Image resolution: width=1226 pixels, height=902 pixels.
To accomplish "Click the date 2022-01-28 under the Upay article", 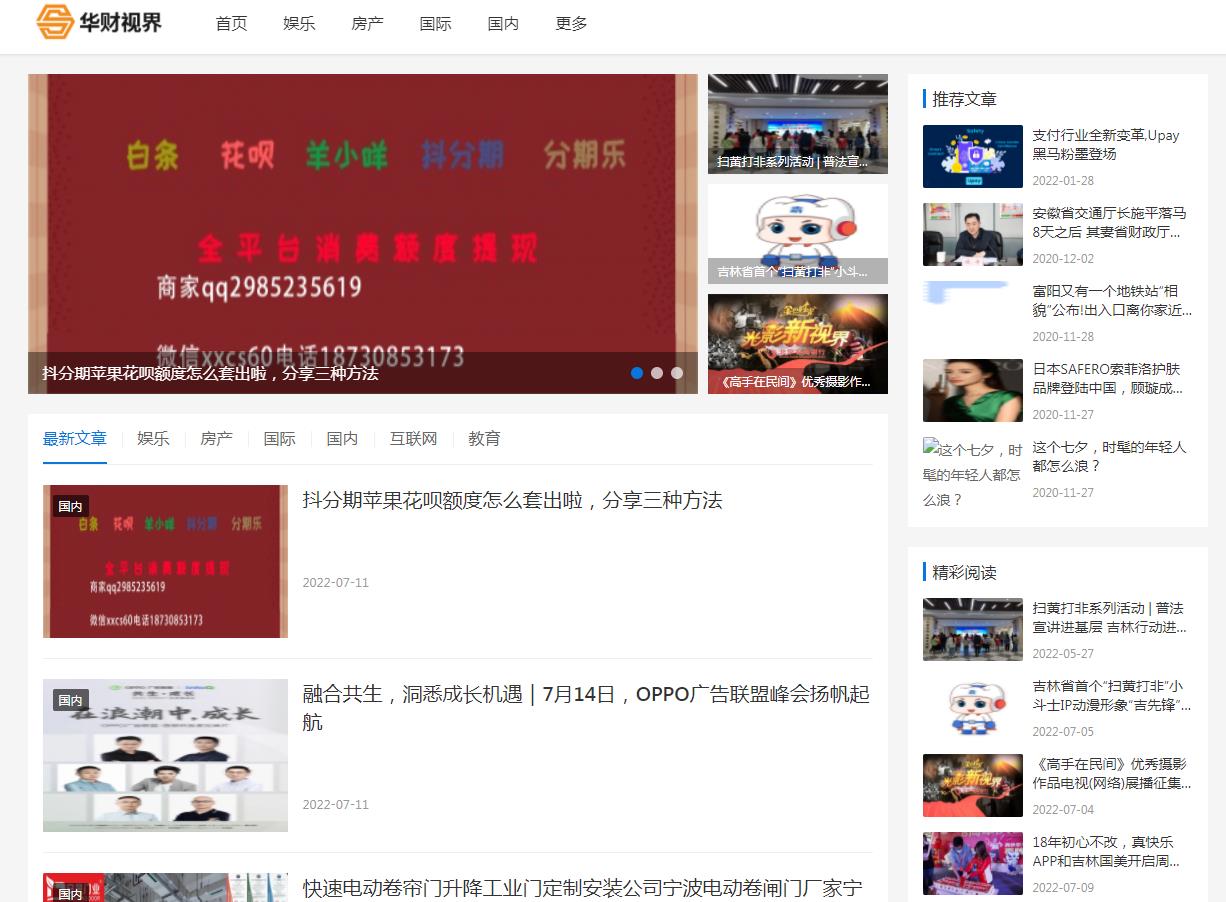I will tap(1063, 181).
